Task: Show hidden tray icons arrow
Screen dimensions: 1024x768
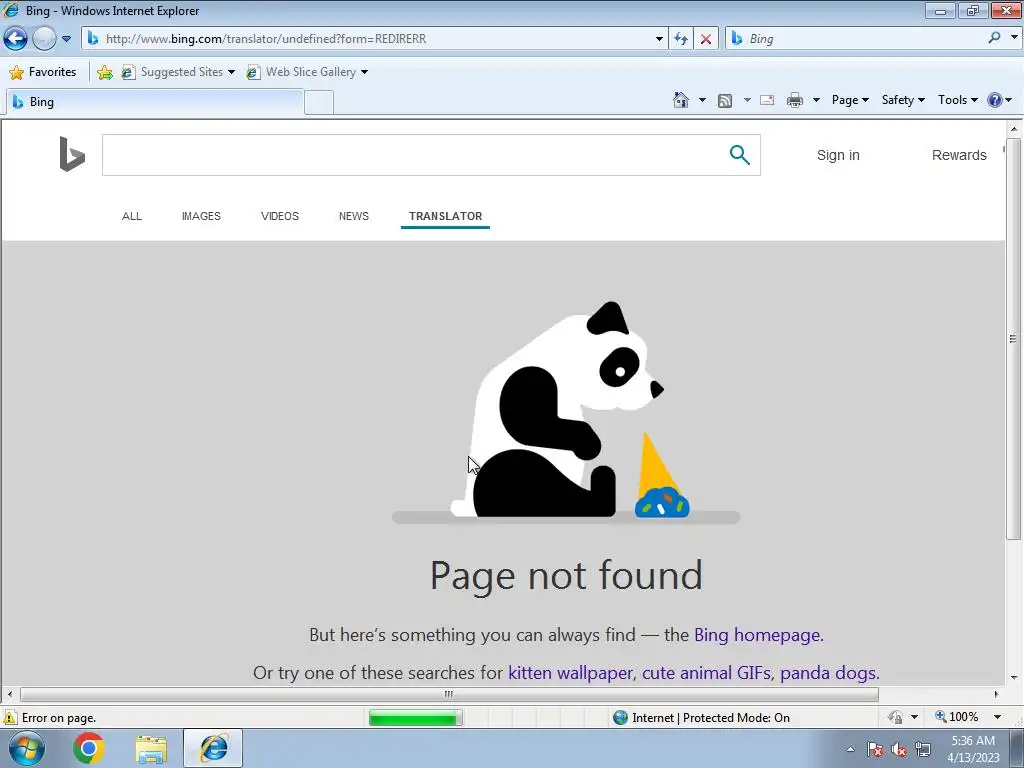Action: (x=850, y=749)
